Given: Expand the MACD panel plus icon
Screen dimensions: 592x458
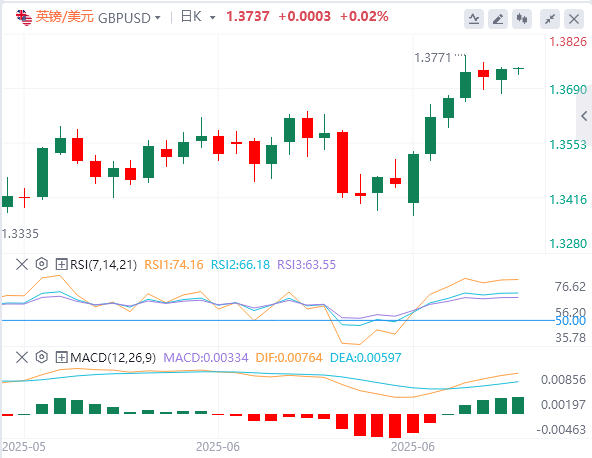Looking at the screenshot, I should (x=61, y=357).
